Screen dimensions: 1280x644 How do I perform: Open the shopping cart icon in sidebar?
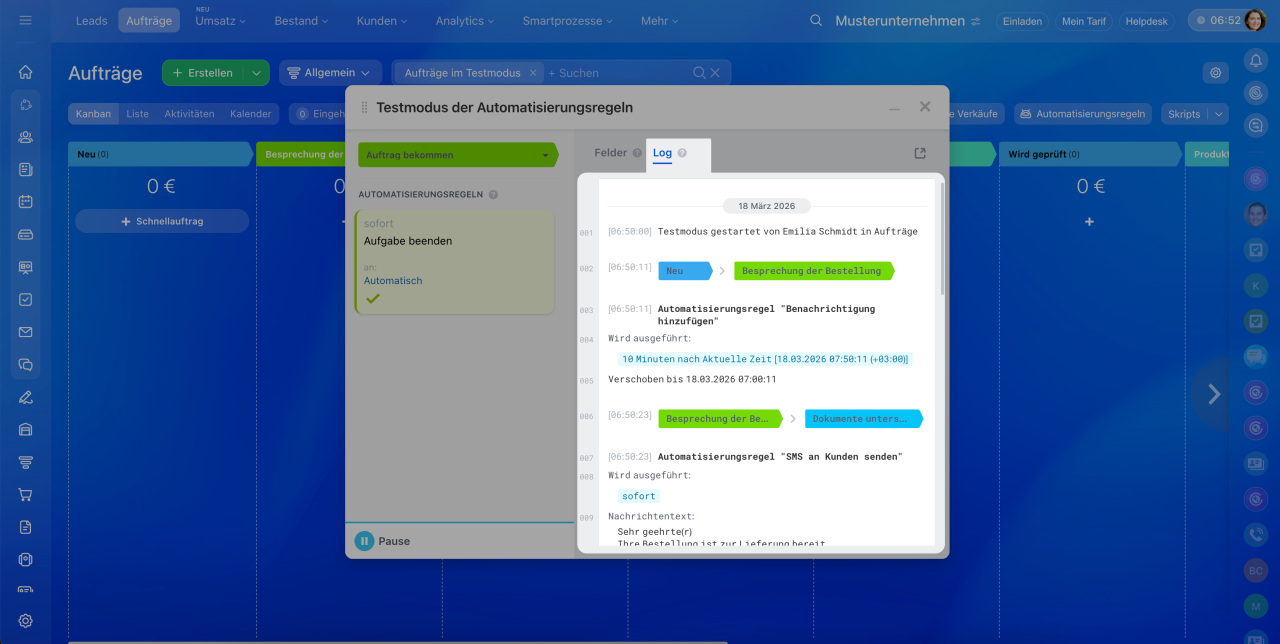point(26,495)
